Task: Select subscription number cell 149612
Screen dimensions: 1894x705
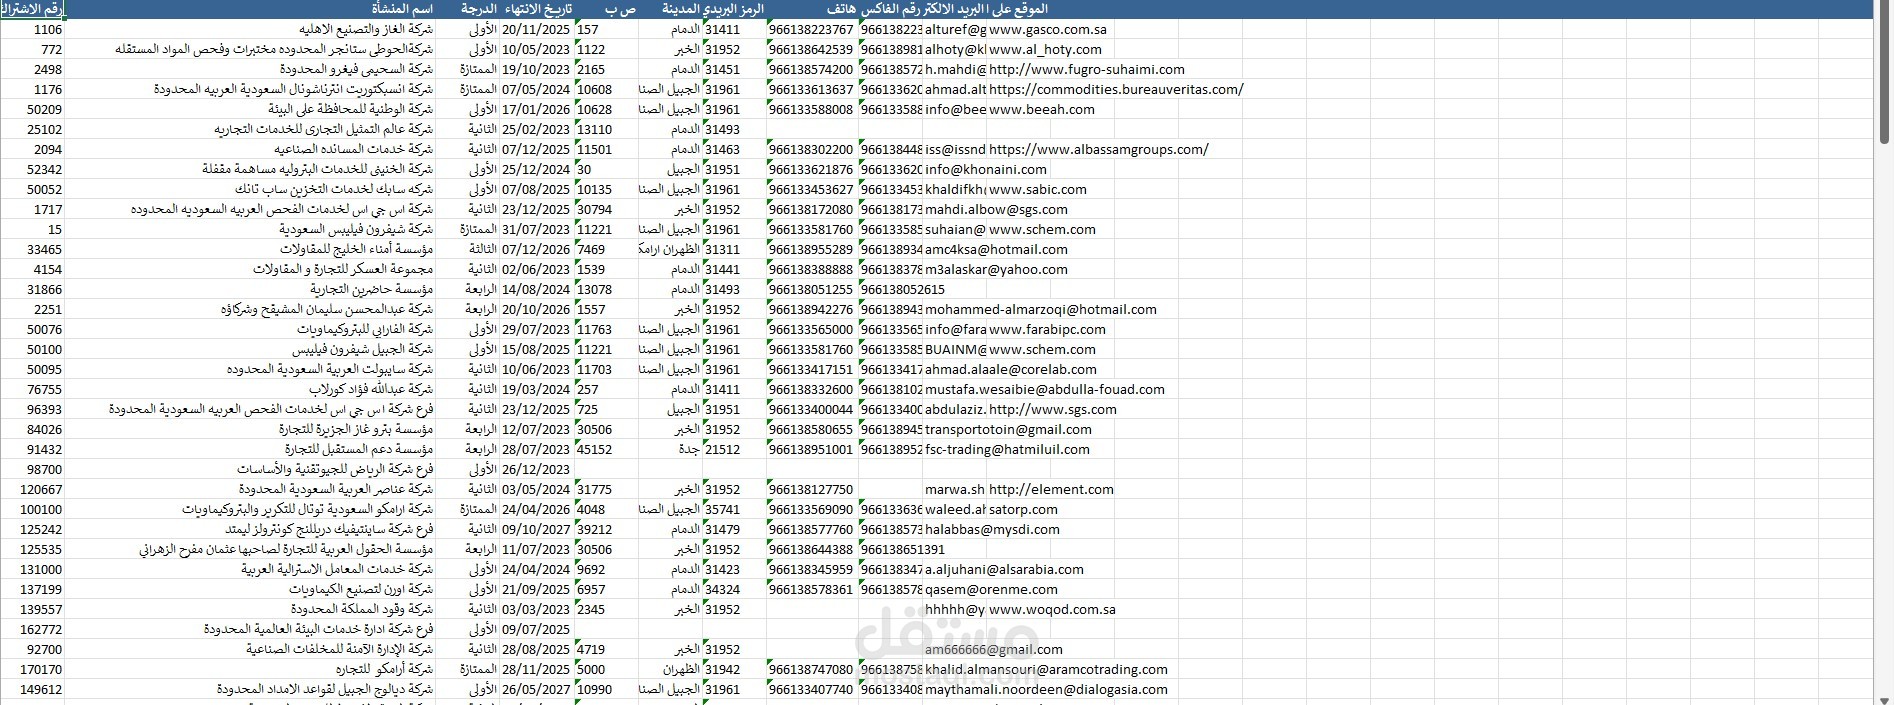Action: coord(32,689)
